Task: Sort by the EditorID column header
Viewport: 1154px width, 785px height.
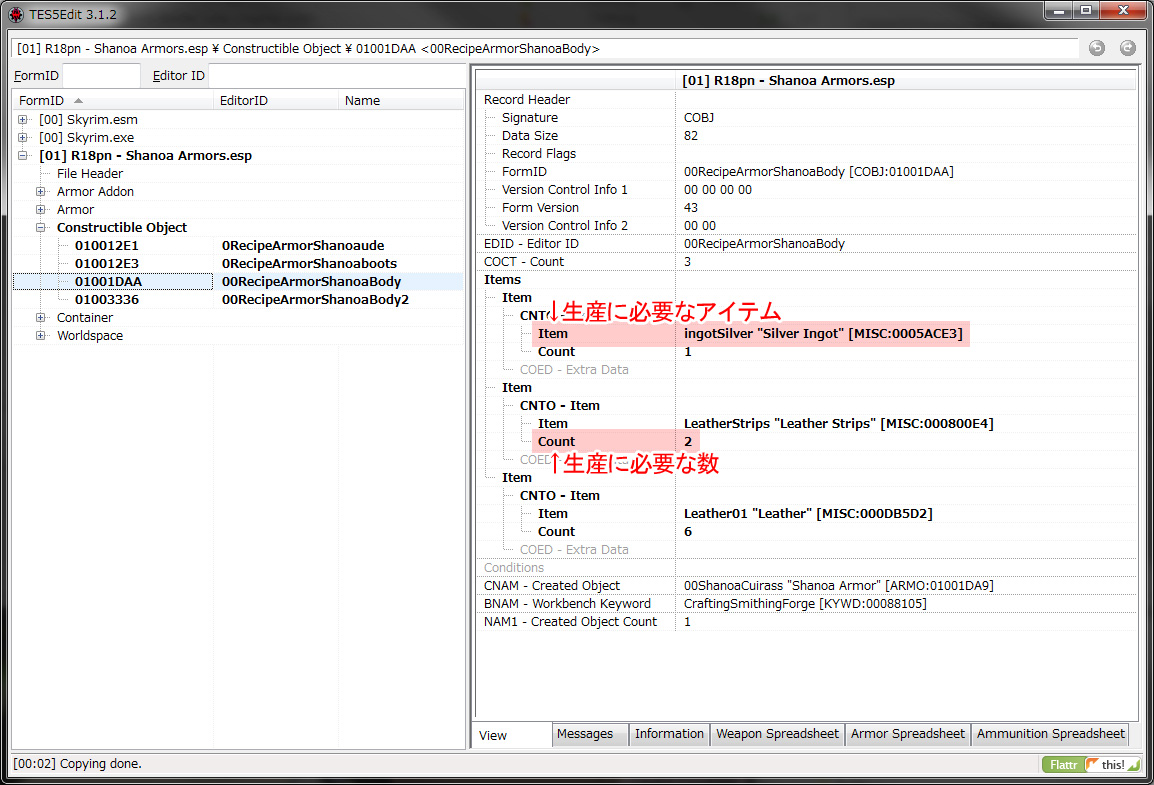Action: tap(276, 100)
